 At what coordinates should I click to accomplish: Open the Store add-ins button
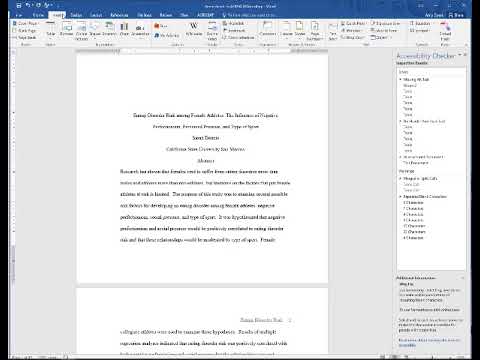[161, 26]
